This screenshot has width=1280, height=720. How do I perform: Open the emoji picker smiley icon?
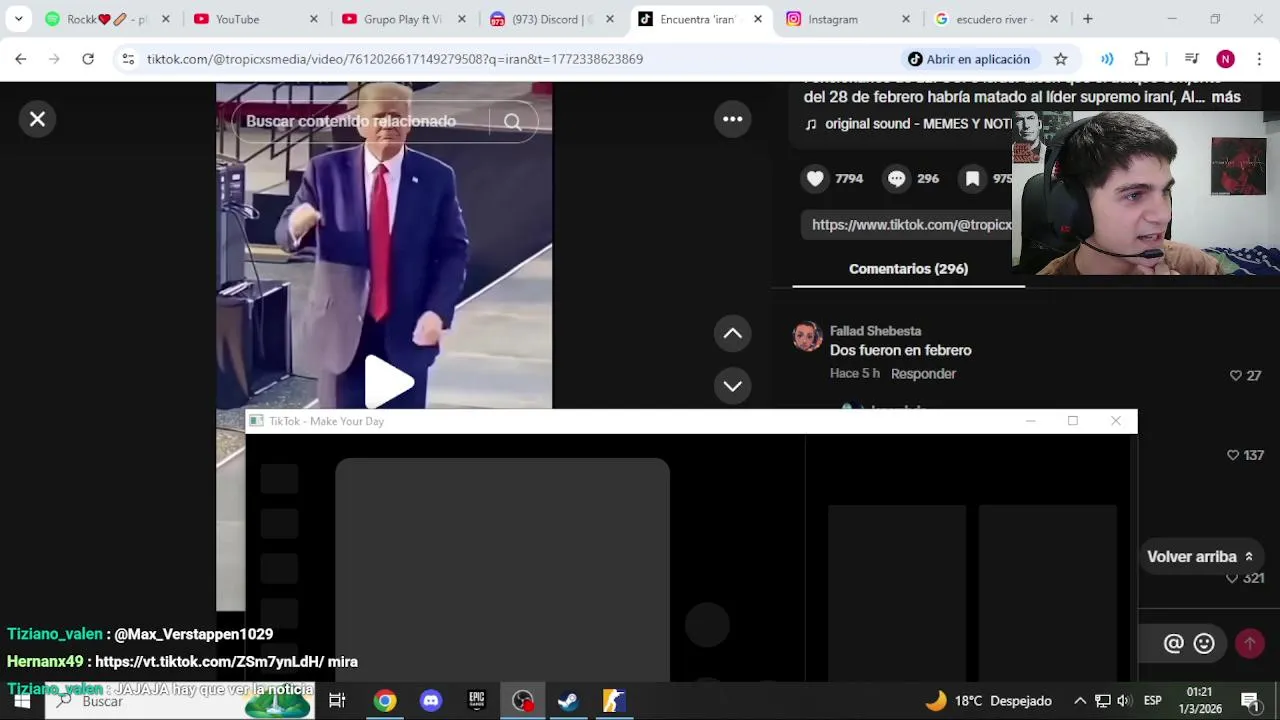pyautogui.click(x=1204, y=644)
